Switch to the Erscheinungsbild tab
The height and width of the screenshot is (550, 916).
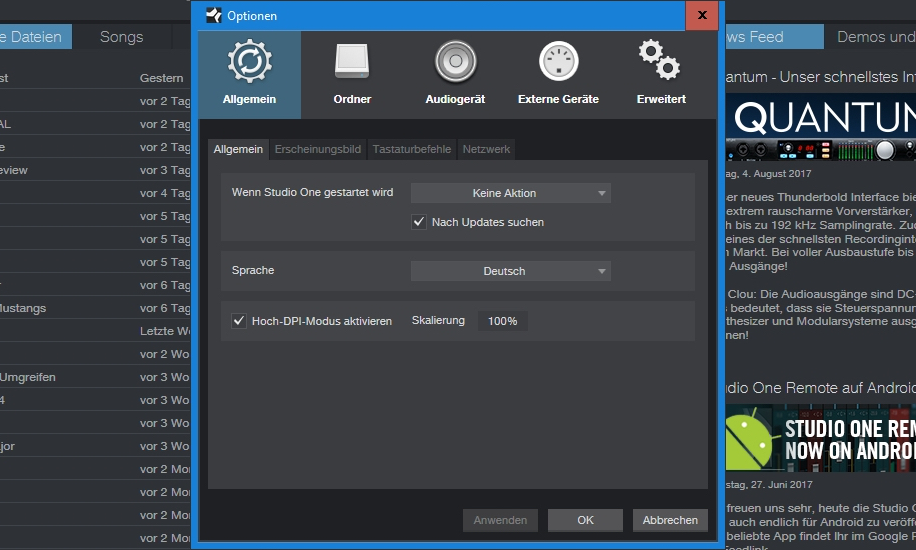click(x=318, y=150)
